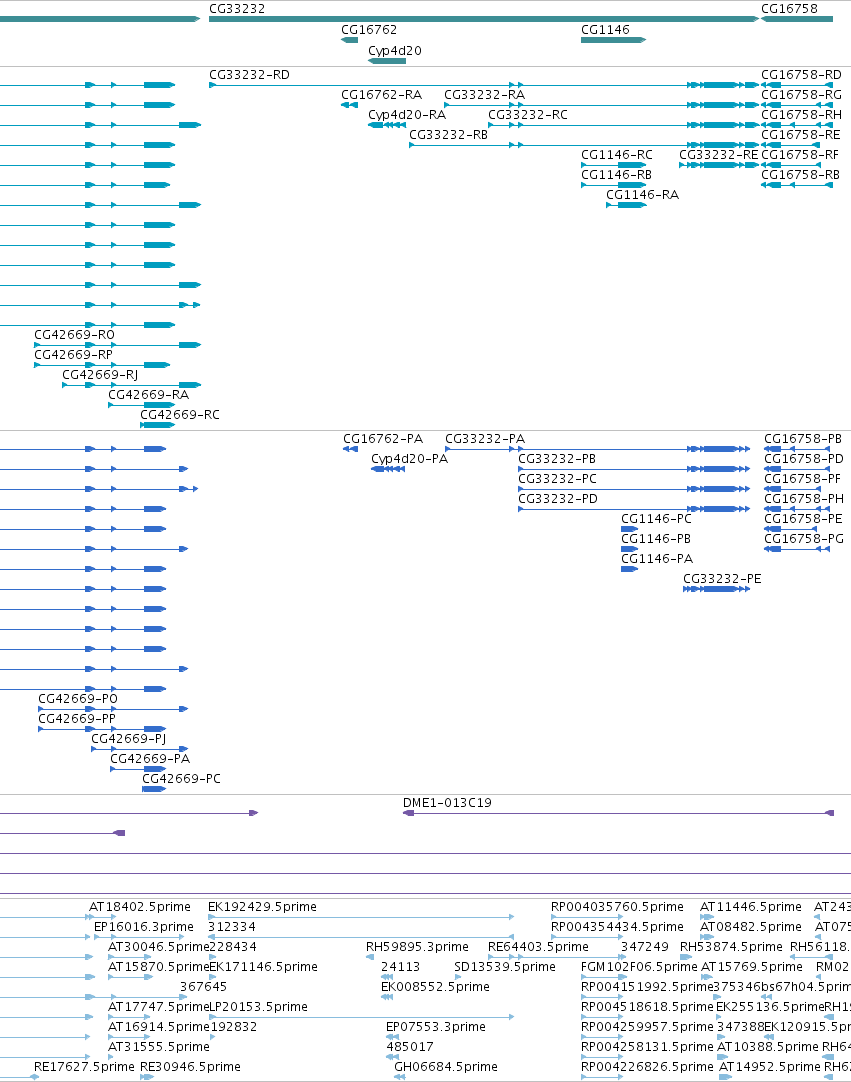
Task: Select protein CG33232-PE
Action: coord(722,579)
